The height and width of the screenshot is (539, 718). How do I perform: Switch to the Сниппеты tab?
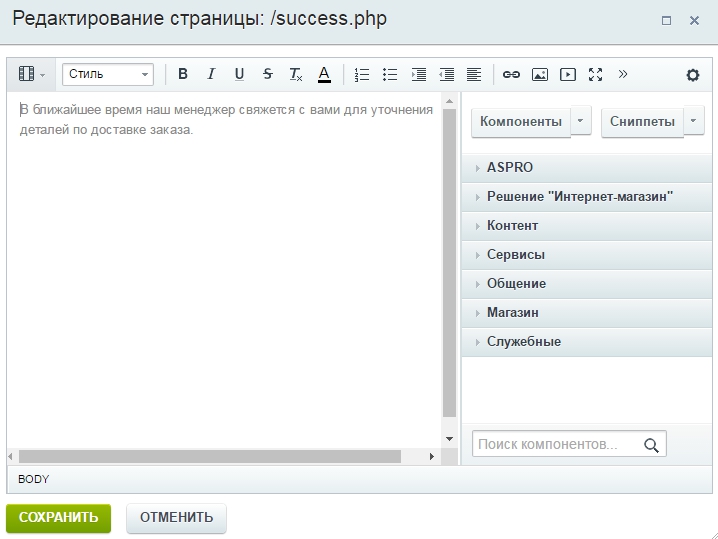(642, 122)
